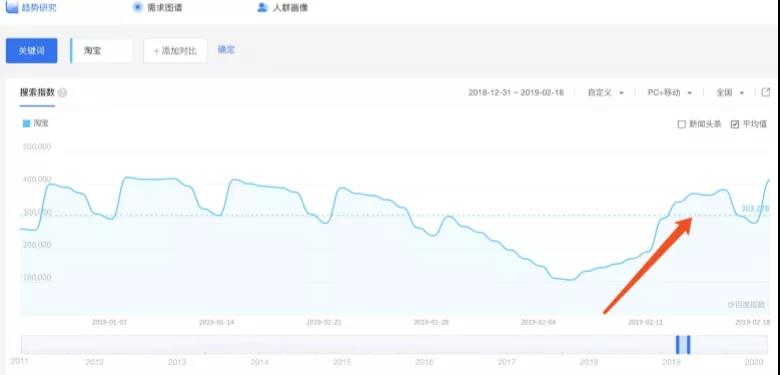Click the export share icon at top right
The height and width of the screenshot is (375, 780).
click(766, 92)
